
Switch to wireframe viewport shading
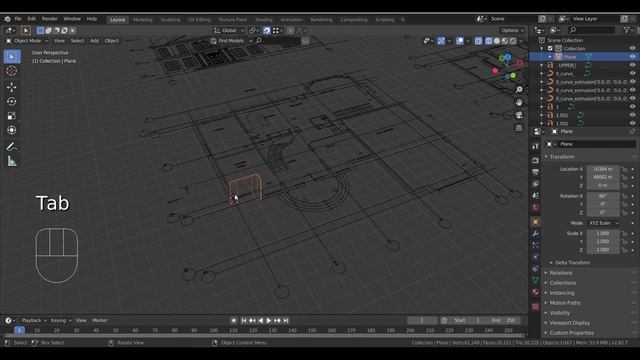click(x=489, y=41)
